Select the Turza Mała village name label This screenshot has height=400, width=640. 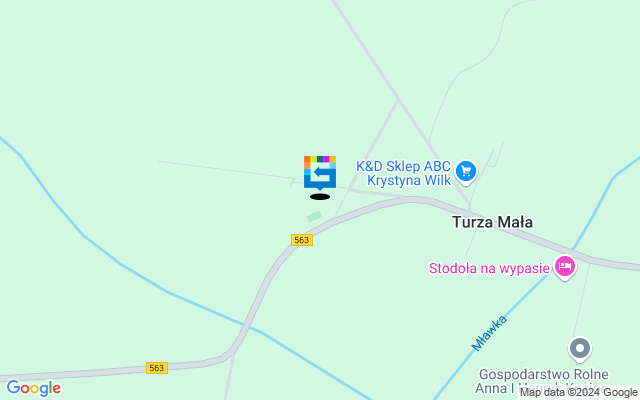pyautogui.click(x=492, y=222)
